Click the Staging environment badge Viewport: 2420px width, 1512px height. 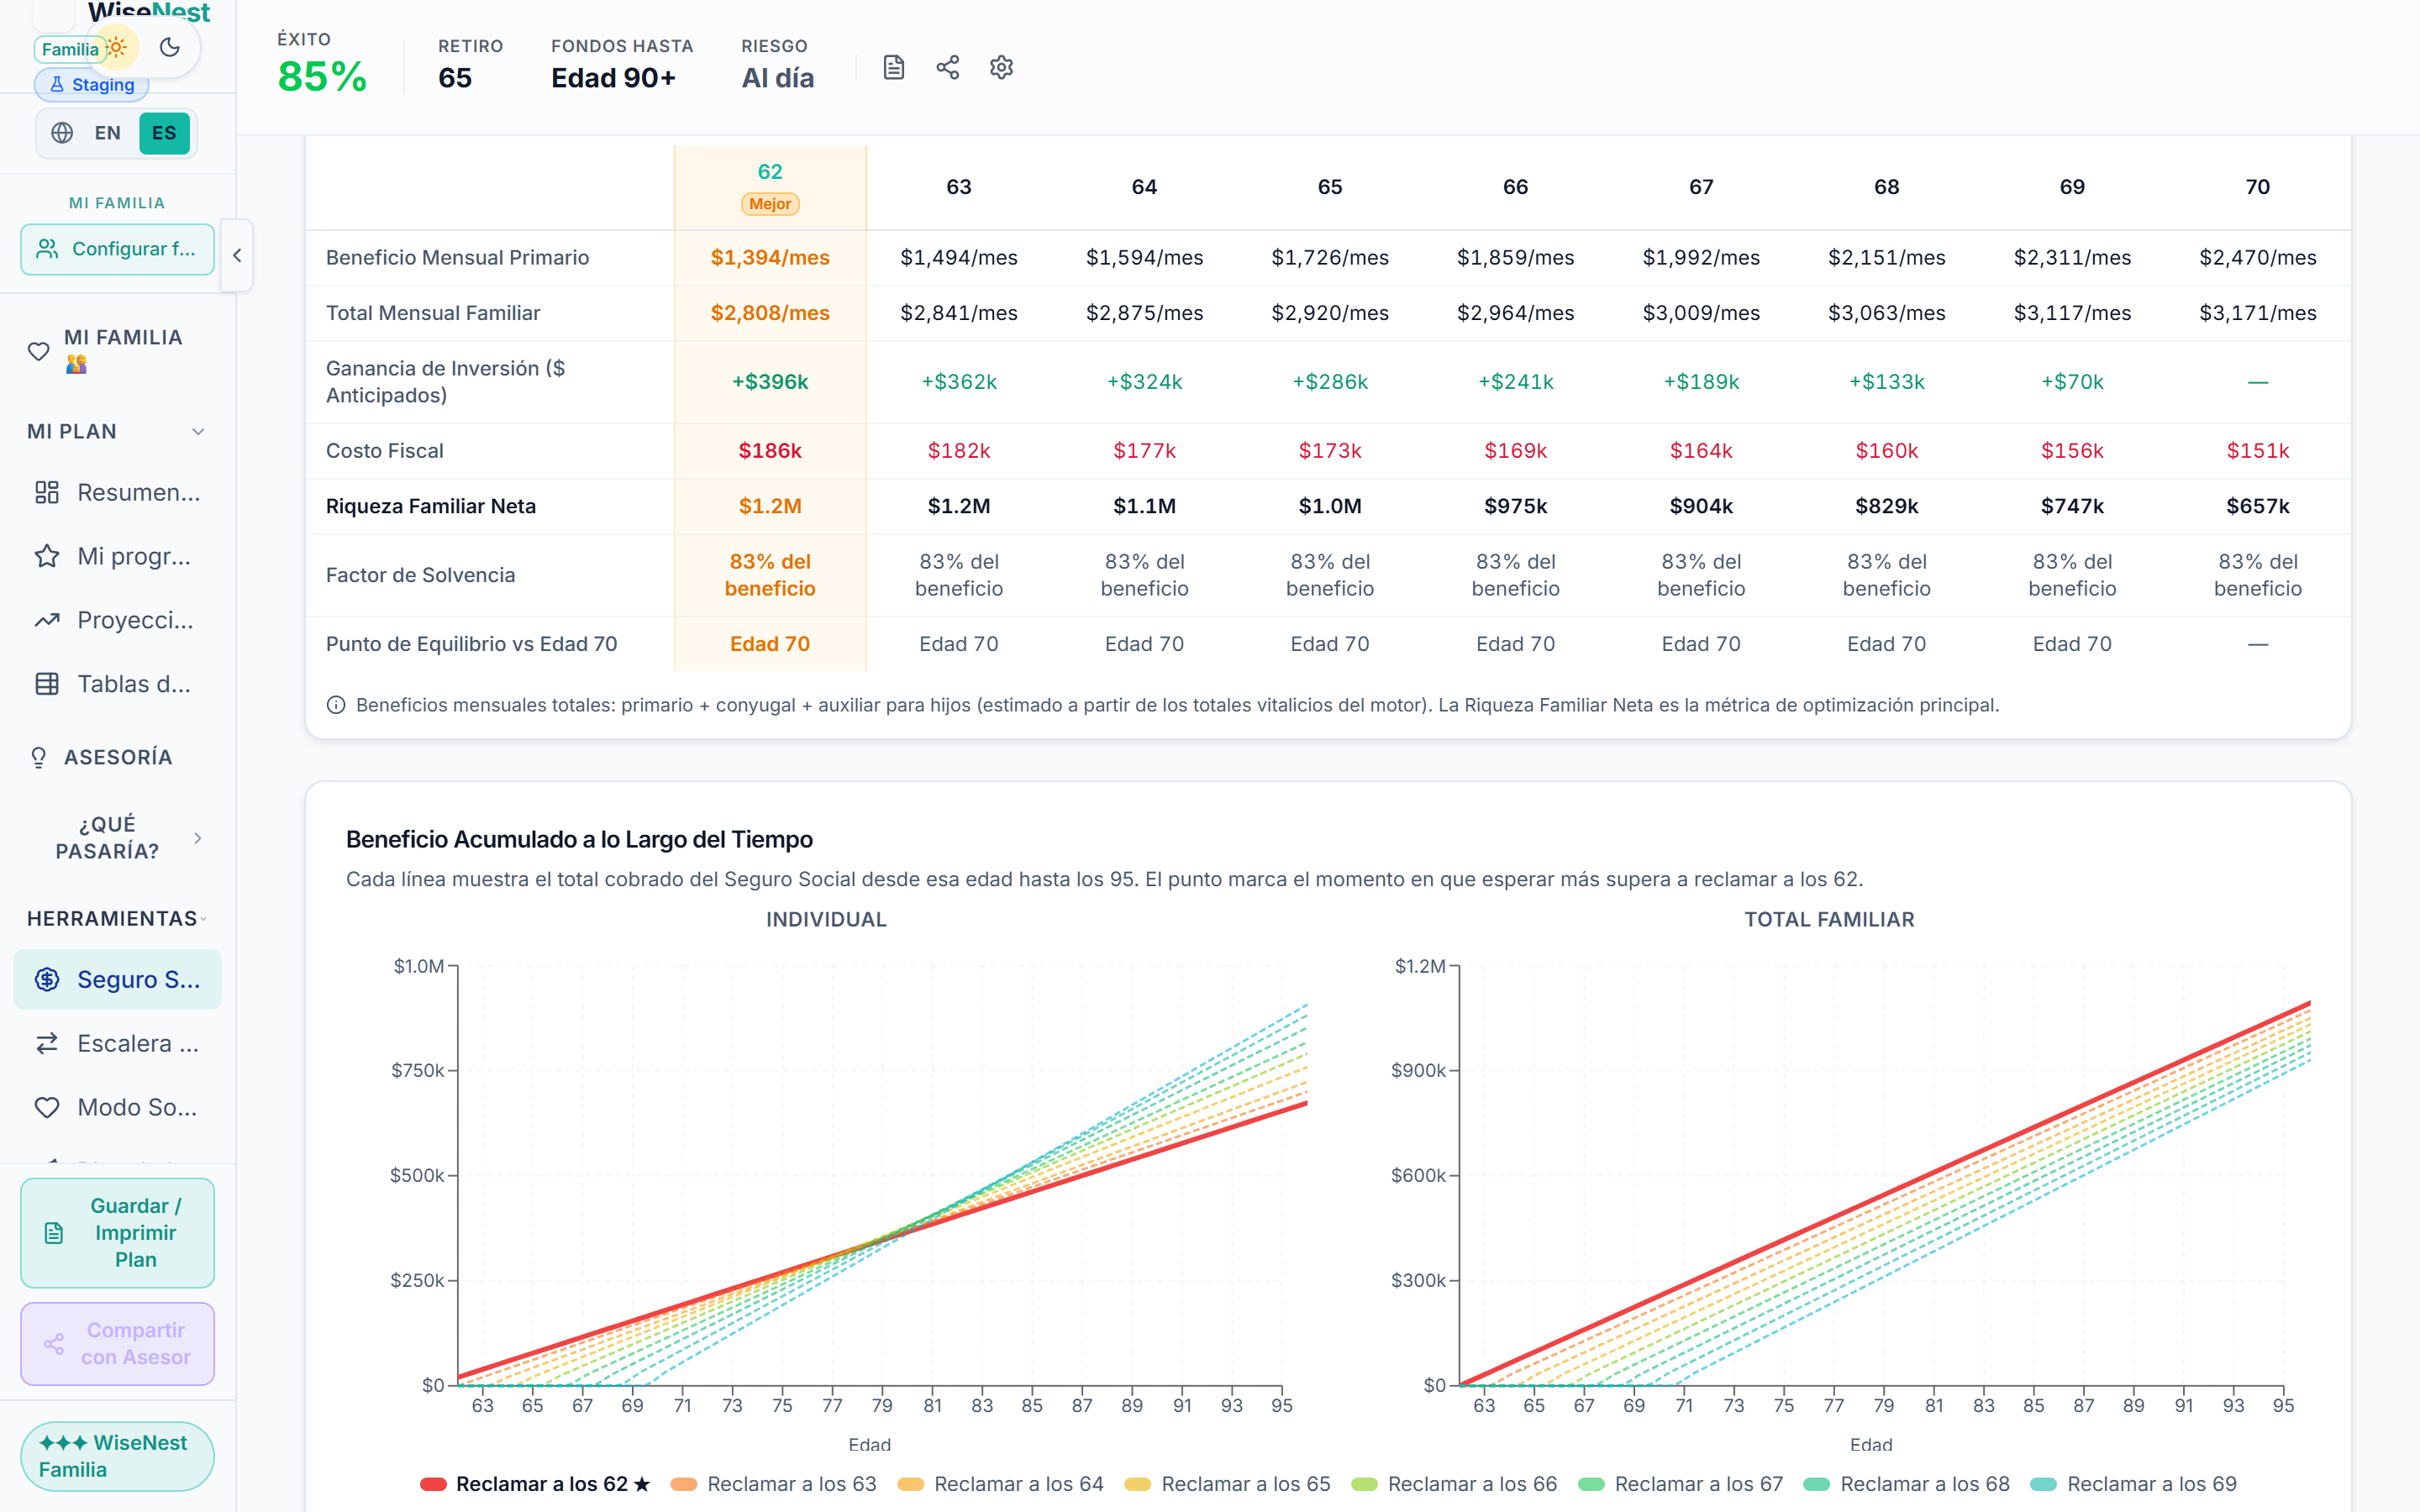pyautogui.click(x=92, y=85)
